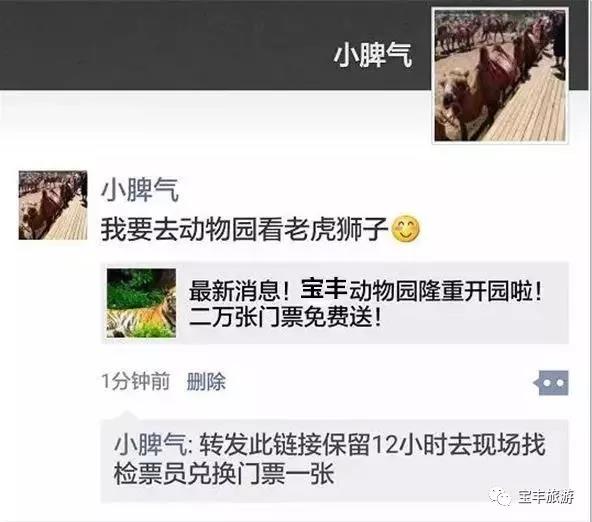
Task: Tap the comment bubble second line 检票员兑换门票一张
Action: click(x=224, y=474)
